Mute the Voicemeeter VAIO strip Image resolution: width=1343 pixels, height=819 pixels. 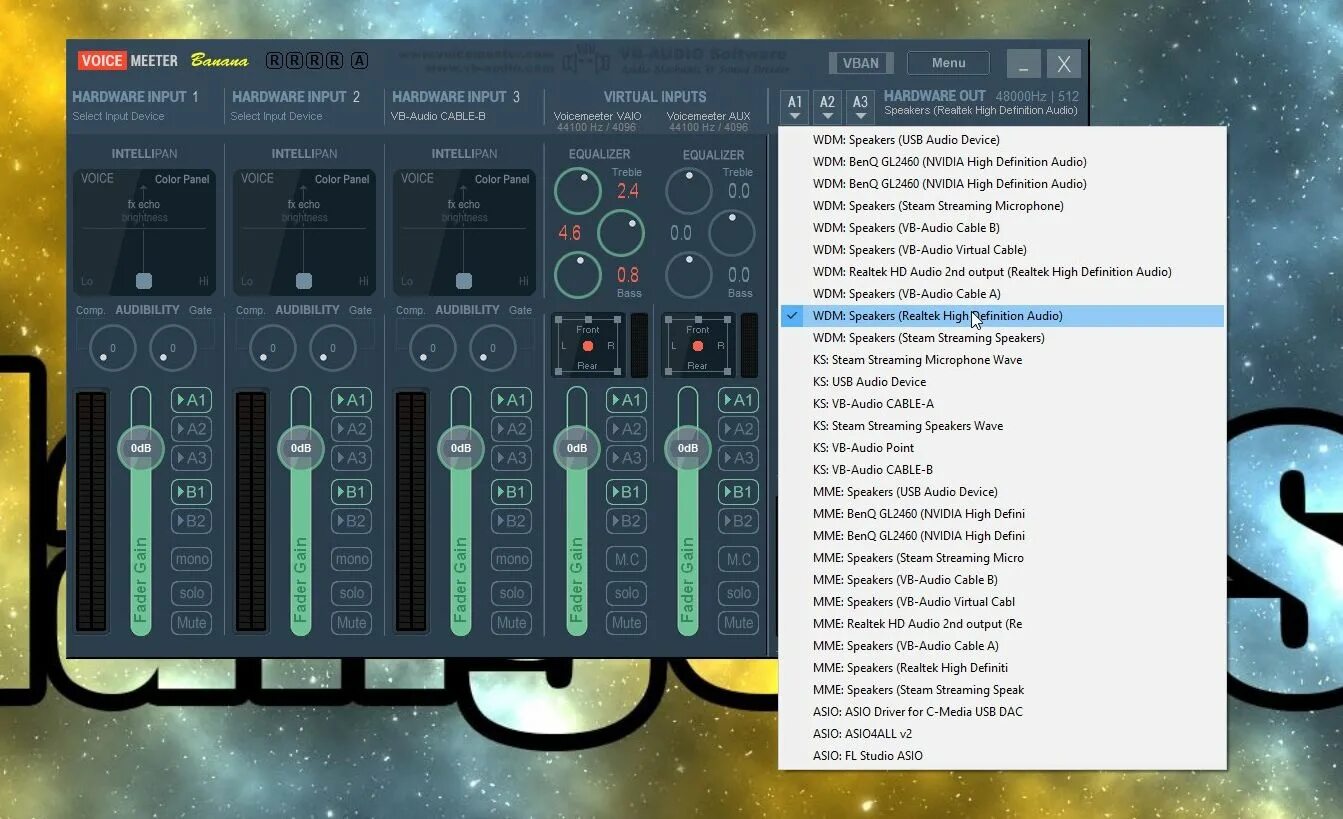(x=627, y=622)
